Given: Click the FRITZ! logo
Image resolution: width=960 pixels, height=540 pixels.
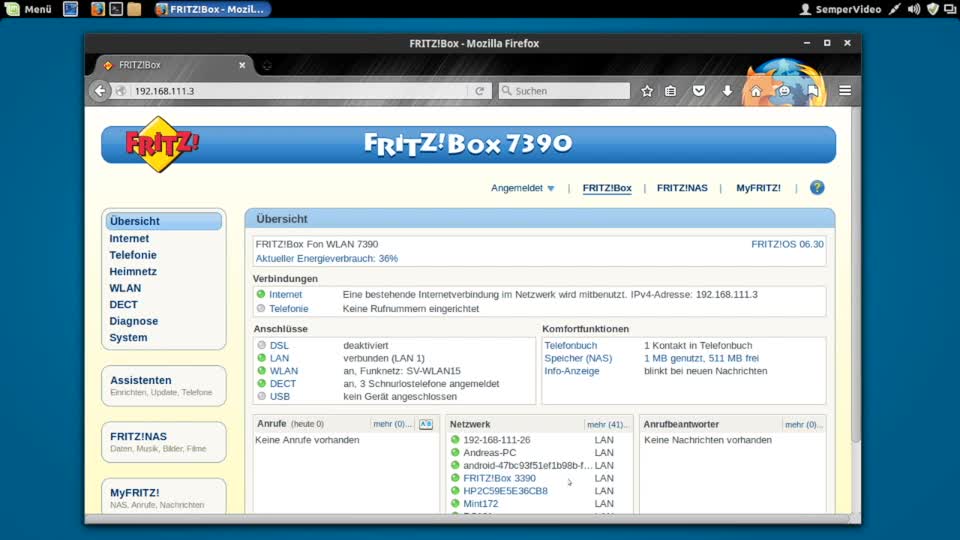Looking at the screenshot, I should (x=161, y=144).
